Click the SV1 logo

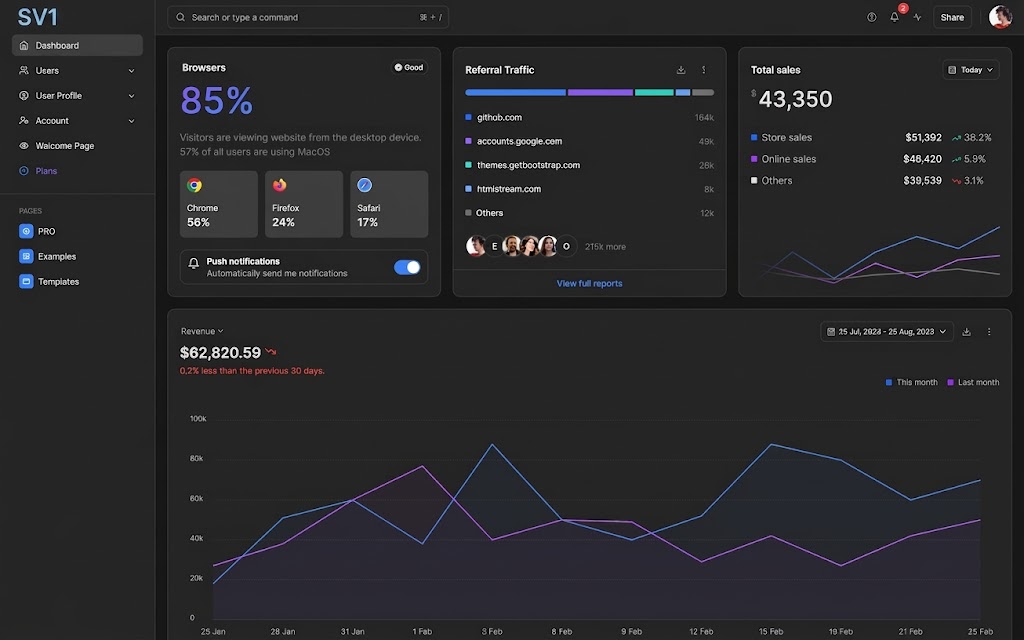(x=37, y=17)
